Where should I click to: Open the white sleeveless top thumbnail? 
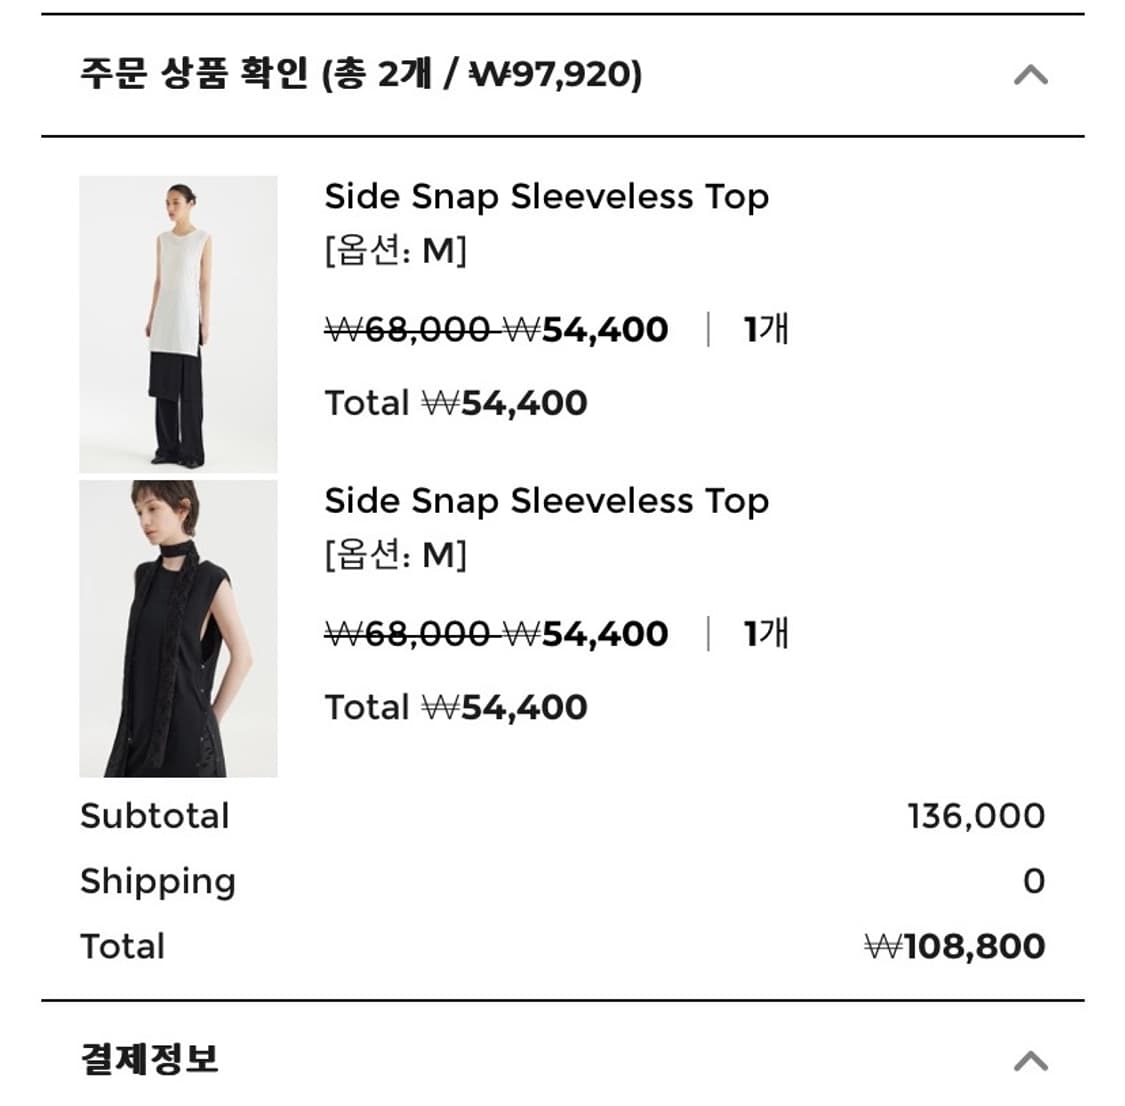(178, 324)
